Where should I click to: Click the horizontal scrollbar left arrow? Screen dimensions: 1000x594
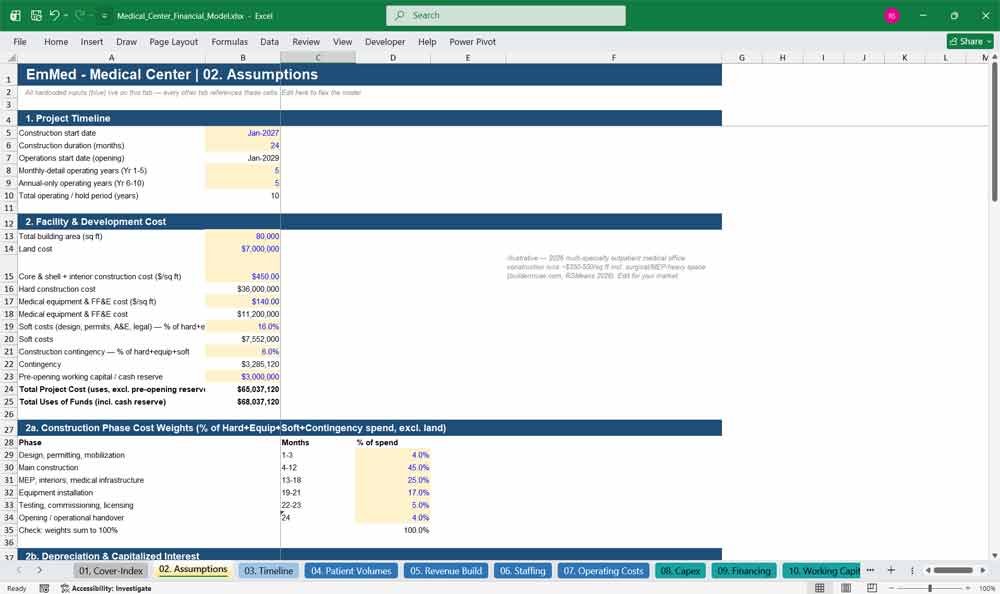(928, 570)
